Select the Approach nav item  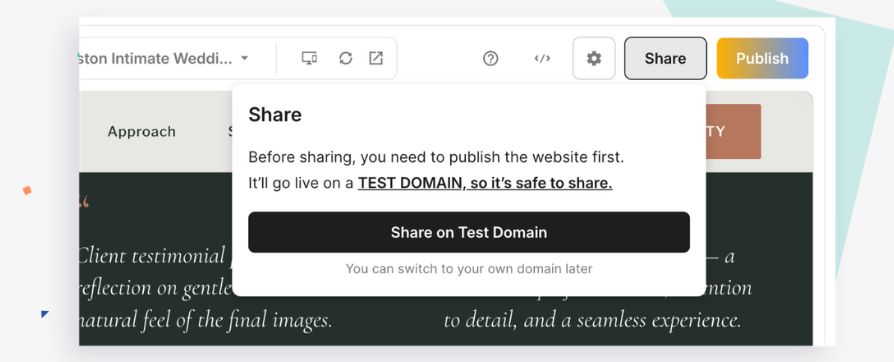[141, 132]
